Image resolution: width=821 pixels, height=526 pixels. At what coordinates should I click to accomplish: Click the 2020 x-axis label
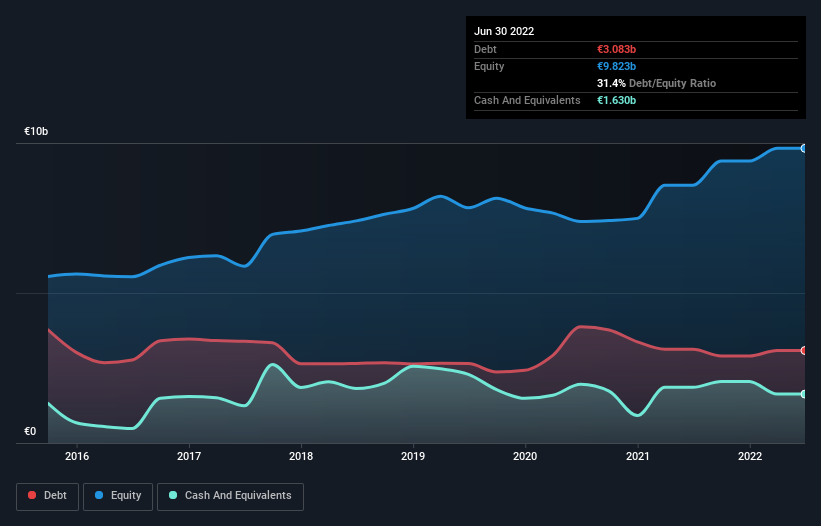coord(525,456)
